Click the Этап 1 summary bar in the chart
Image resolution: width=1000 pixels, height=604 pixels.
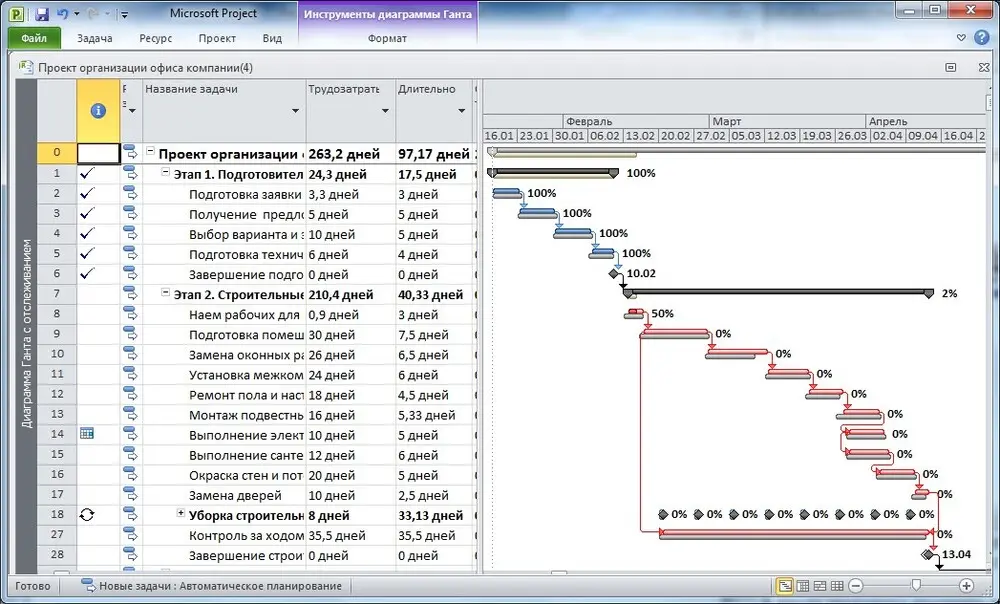point(553,172)
